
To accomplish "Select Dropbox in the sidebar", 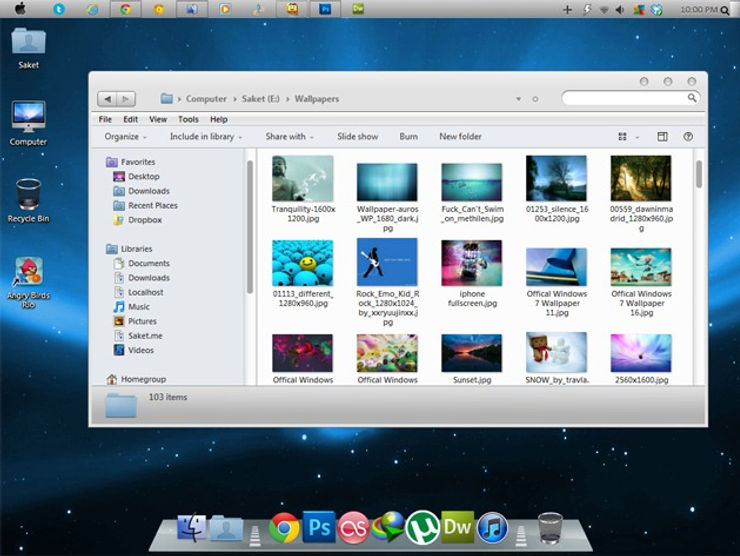I will [x=137, y=220].
